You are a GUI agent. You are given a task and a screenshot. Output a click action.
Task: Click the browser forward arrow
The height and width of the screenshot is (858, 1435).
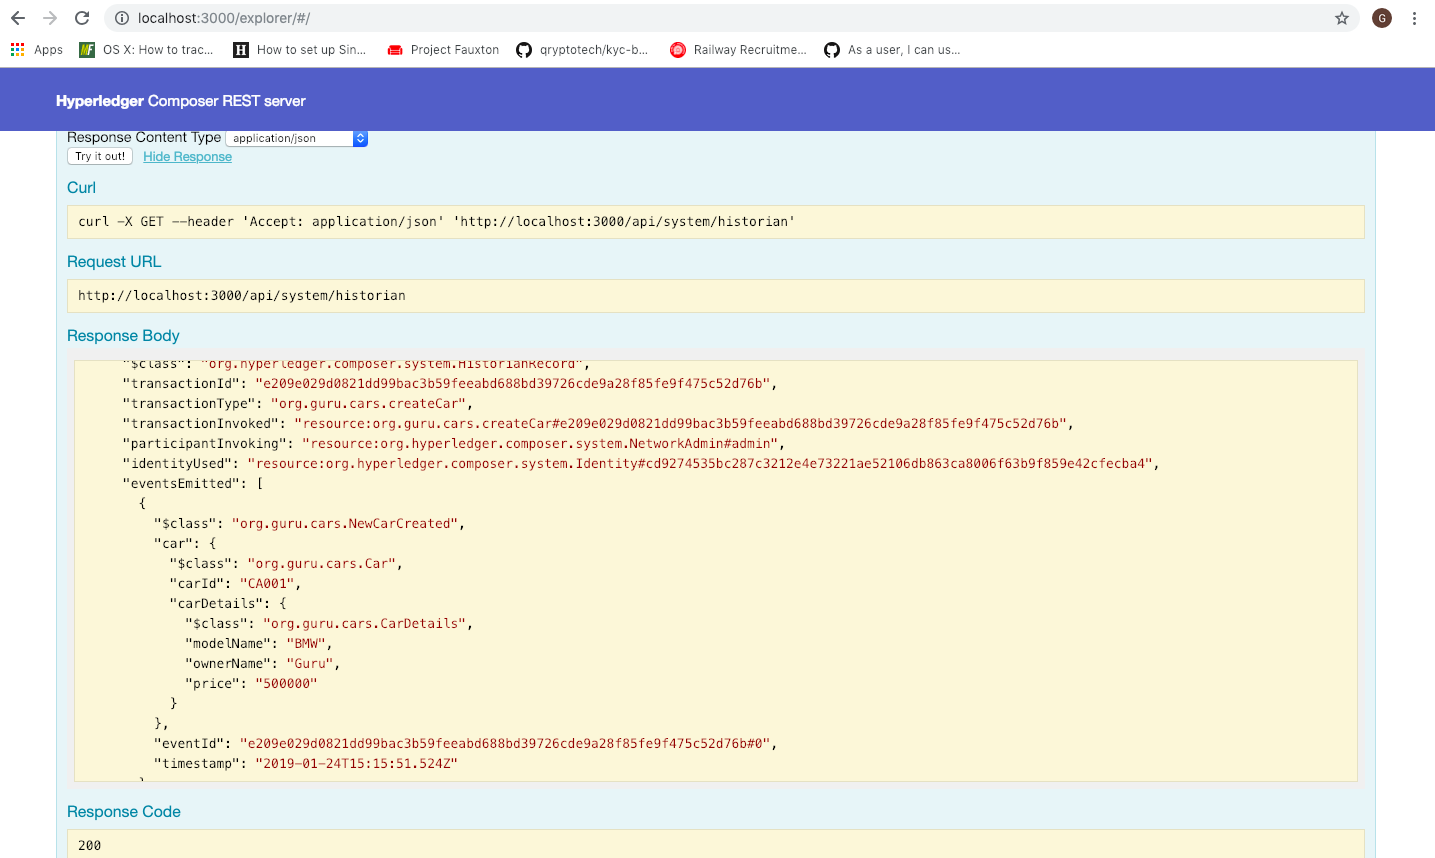[x=50, y=18]
